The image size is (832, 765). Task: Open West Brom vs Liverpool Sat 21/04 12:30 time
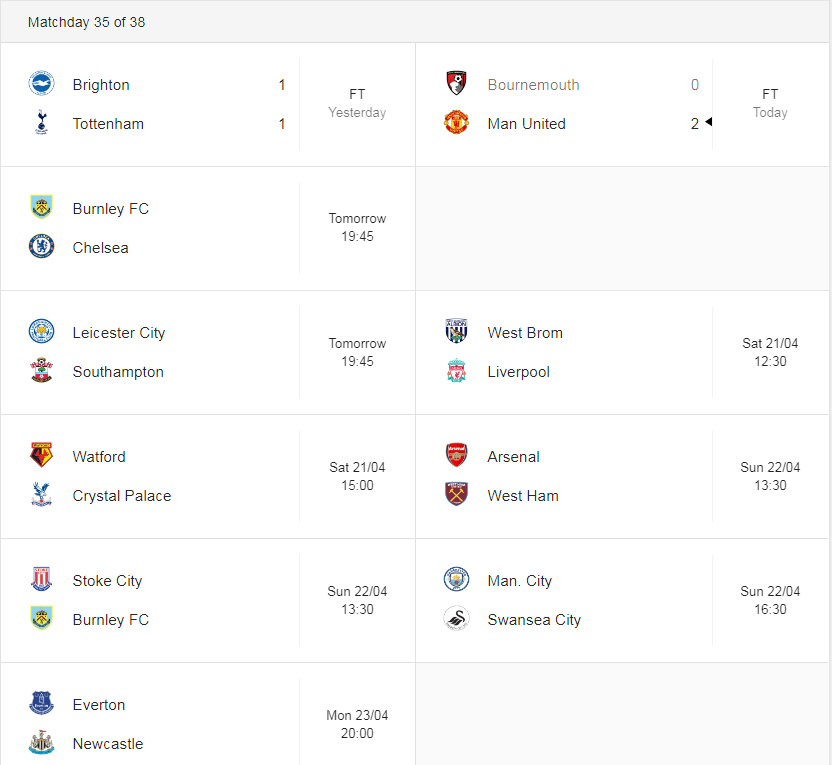tap(770, 352)
